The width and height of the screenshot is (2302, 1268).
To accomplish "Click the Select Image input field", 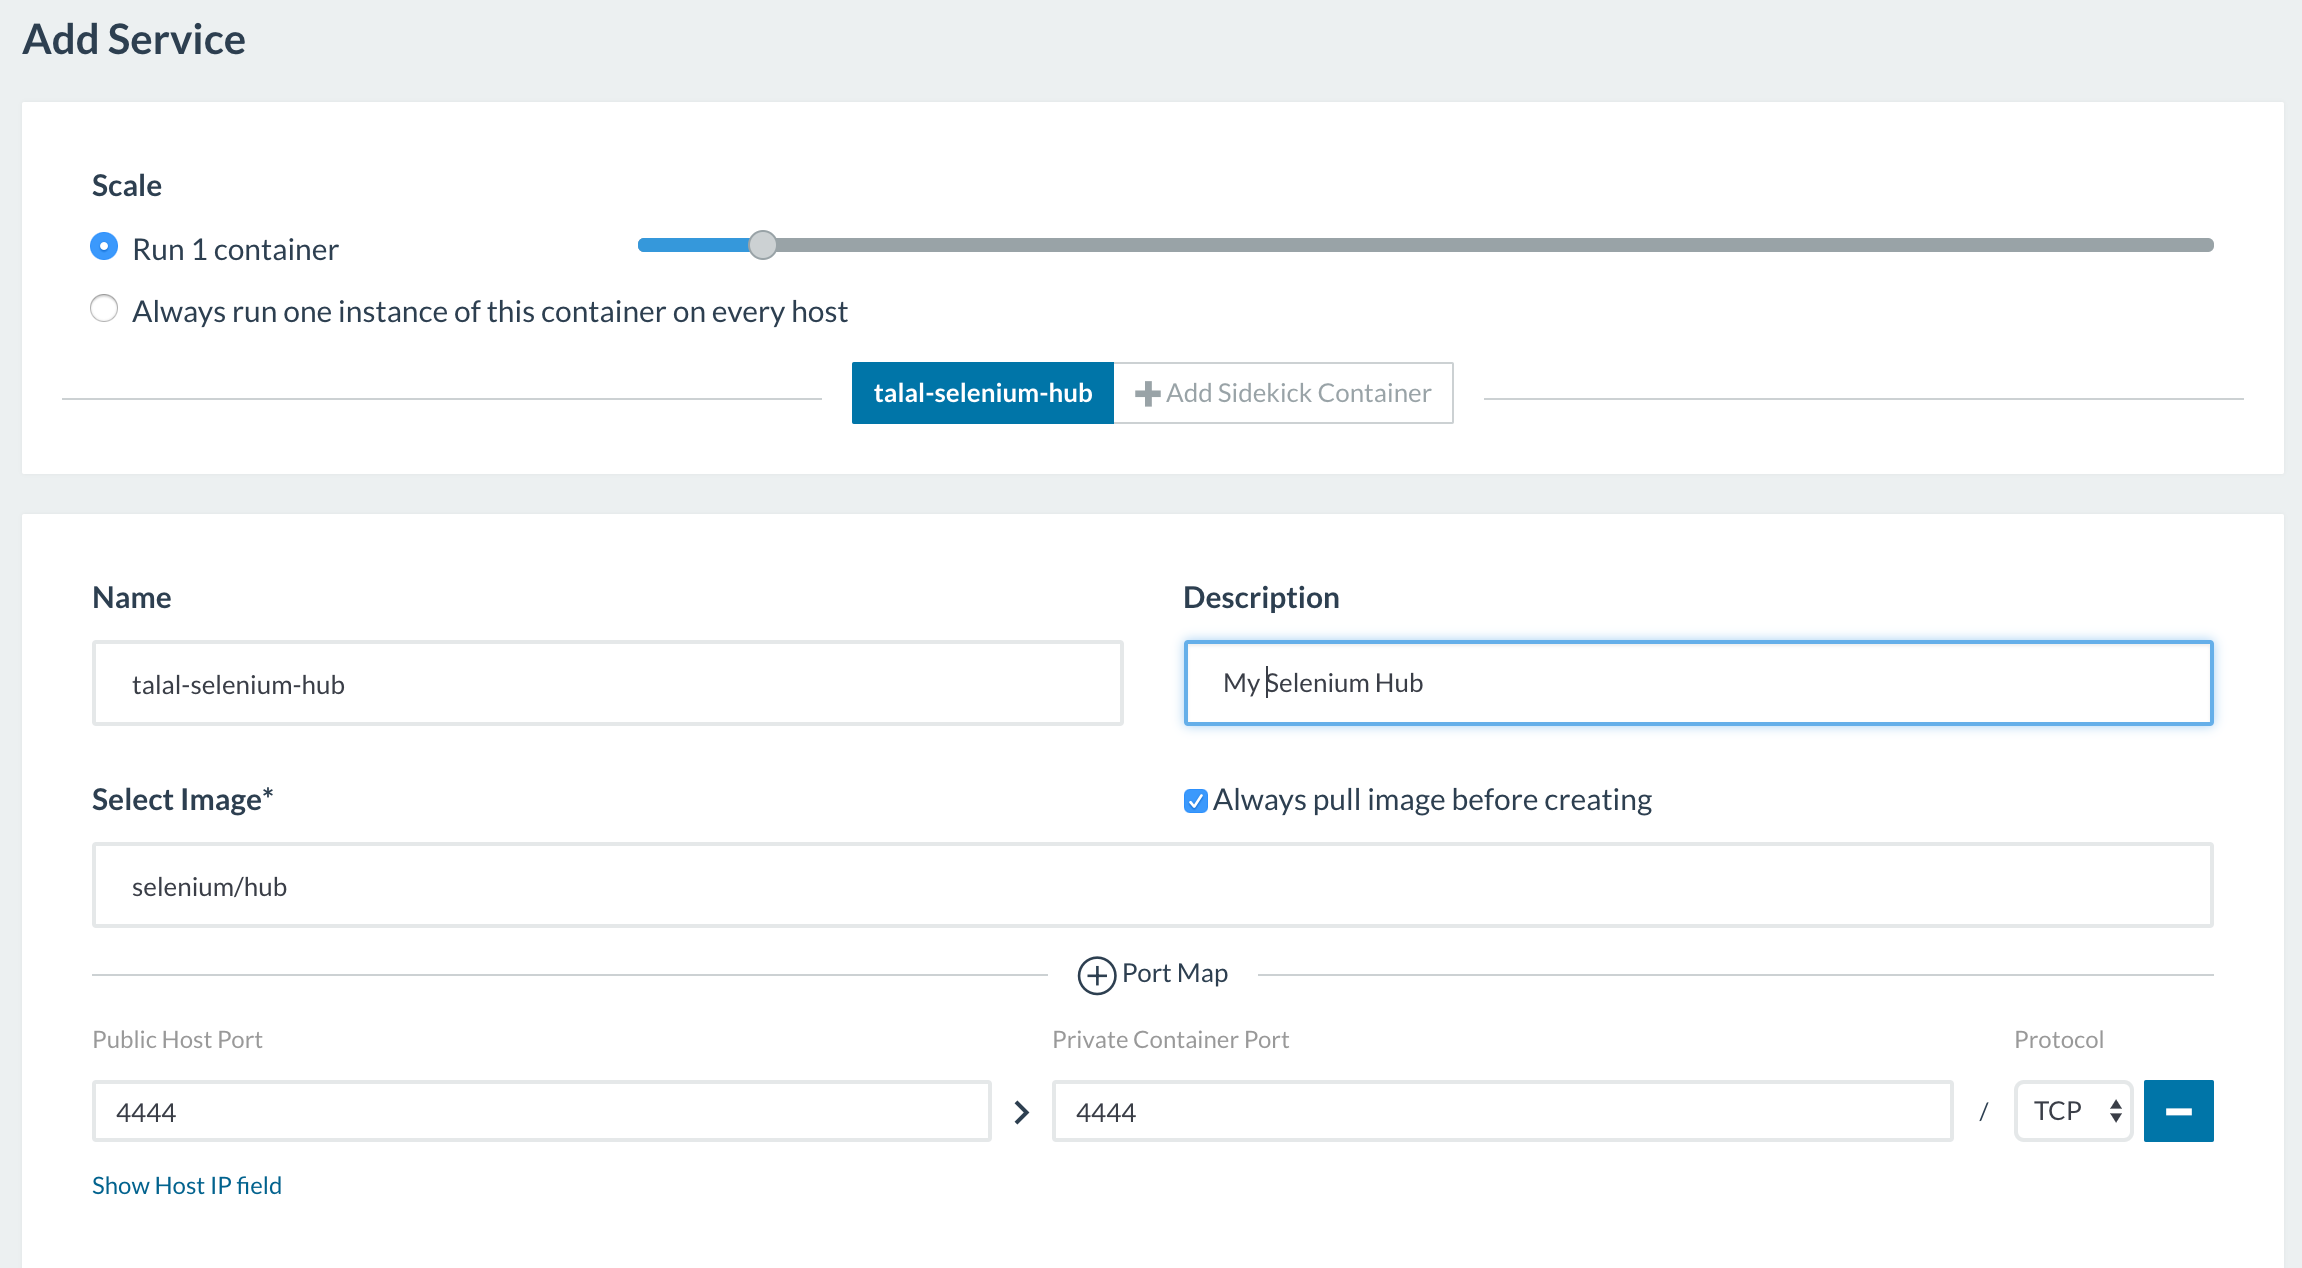I will click(1152, 886).
